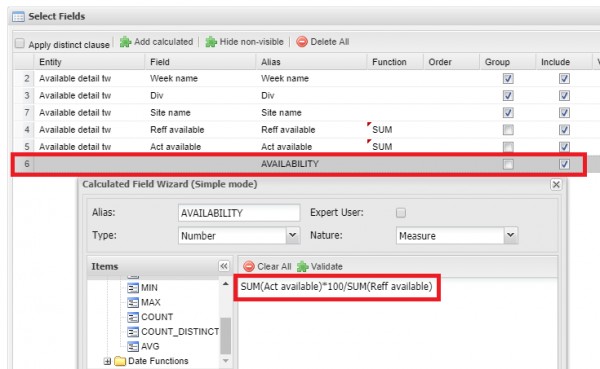The image size is (600, 369).
Task: Click the MAX function icon
Action: point(132,302)
